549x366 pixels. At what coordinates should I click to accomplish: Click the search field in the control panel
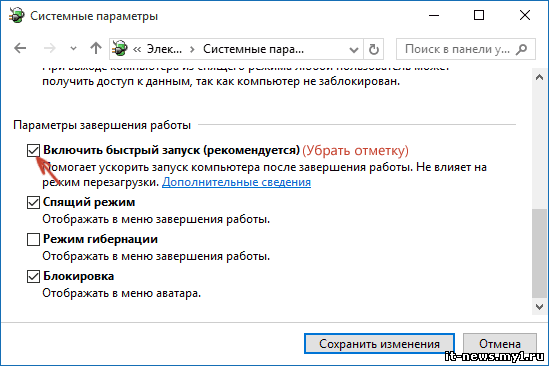tap(466, 49)
